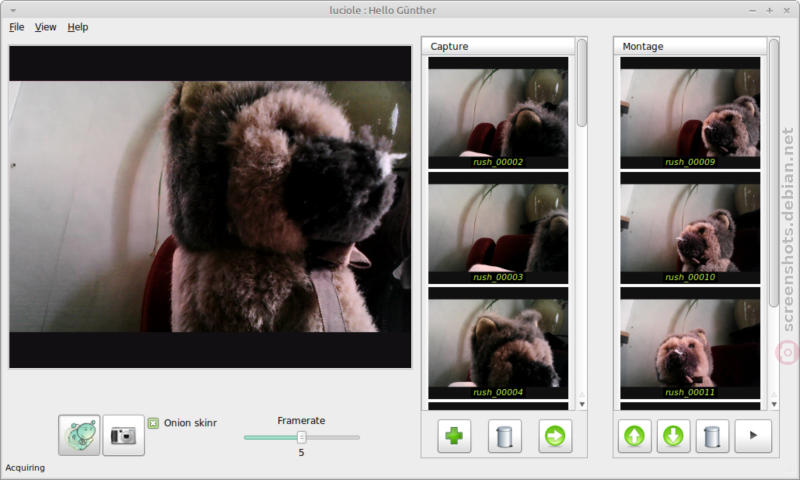Move selected montage frame down
800x480 pixels.
(x=673, y=436)
